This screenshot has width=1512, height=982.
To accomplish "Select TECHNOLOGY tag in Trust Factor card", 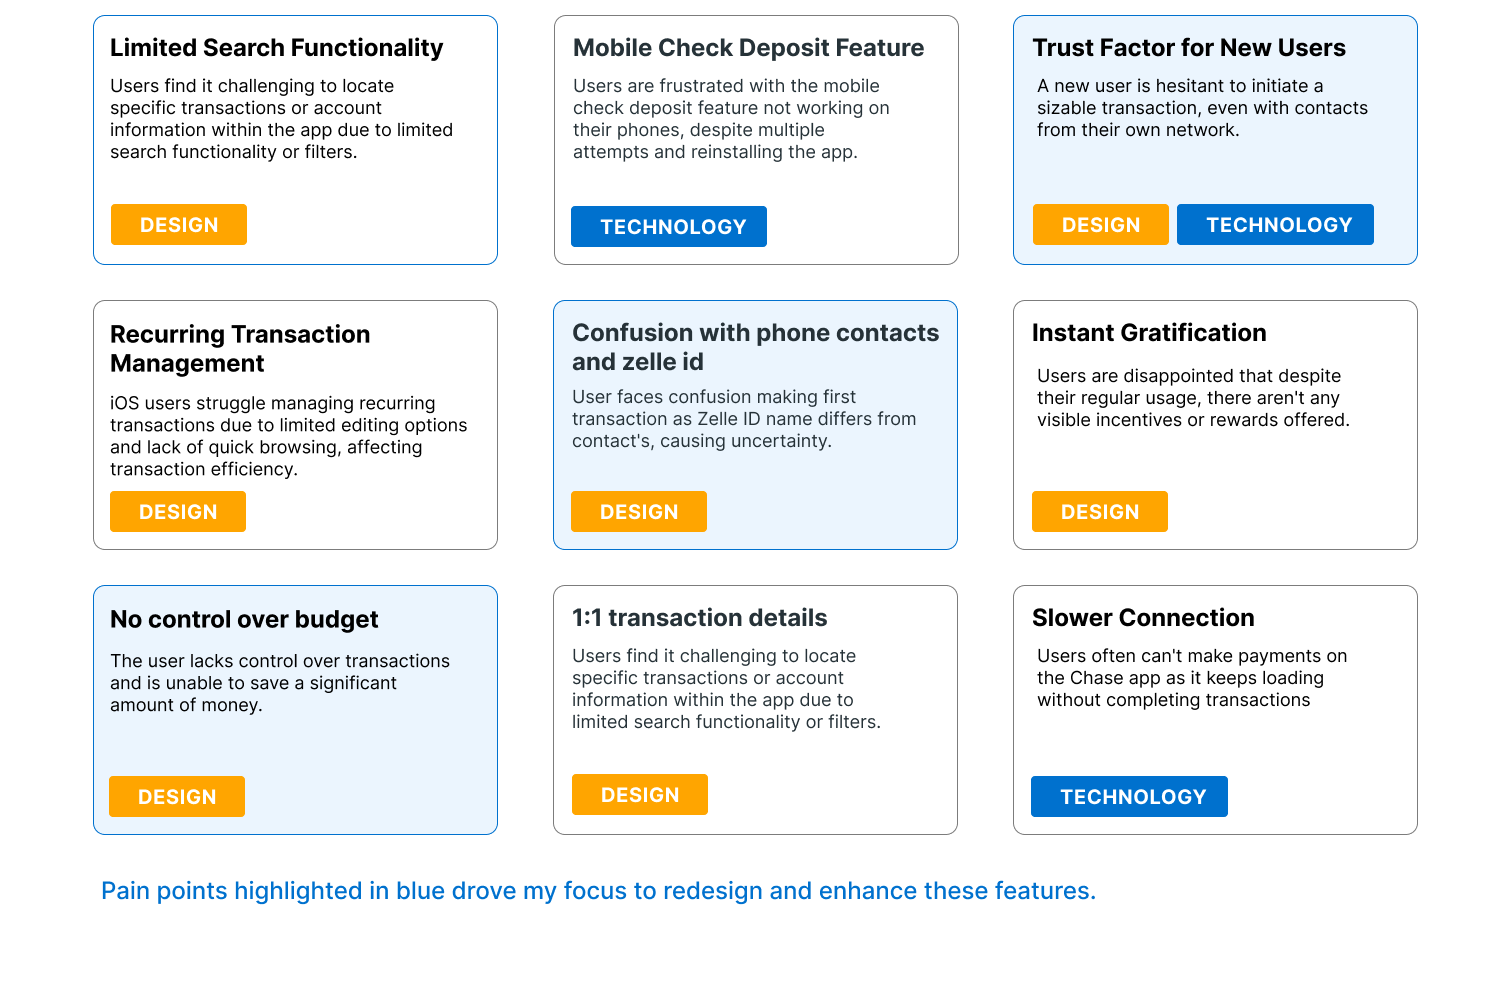I will 1275,225.
